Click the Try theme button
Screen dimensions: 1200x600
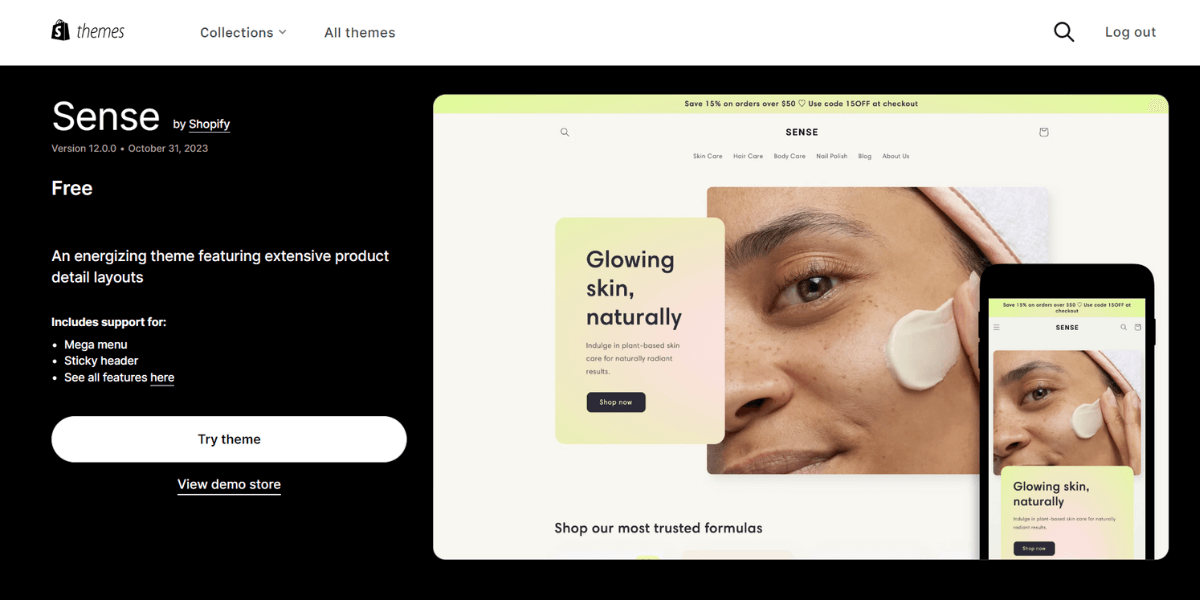pyautogui.click(x=229, y=439)
